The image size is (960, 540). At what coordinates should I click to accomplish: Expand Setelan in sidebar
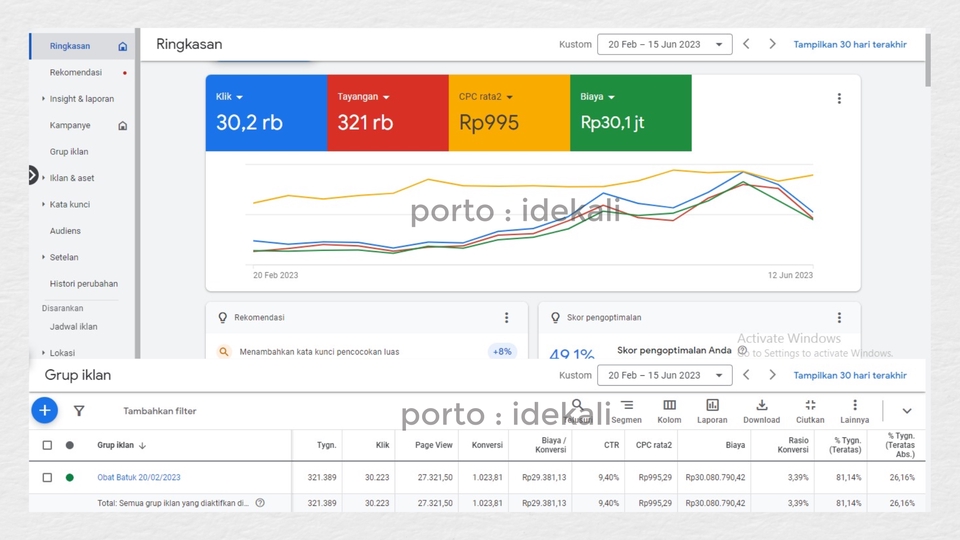(x=43, y=257)
